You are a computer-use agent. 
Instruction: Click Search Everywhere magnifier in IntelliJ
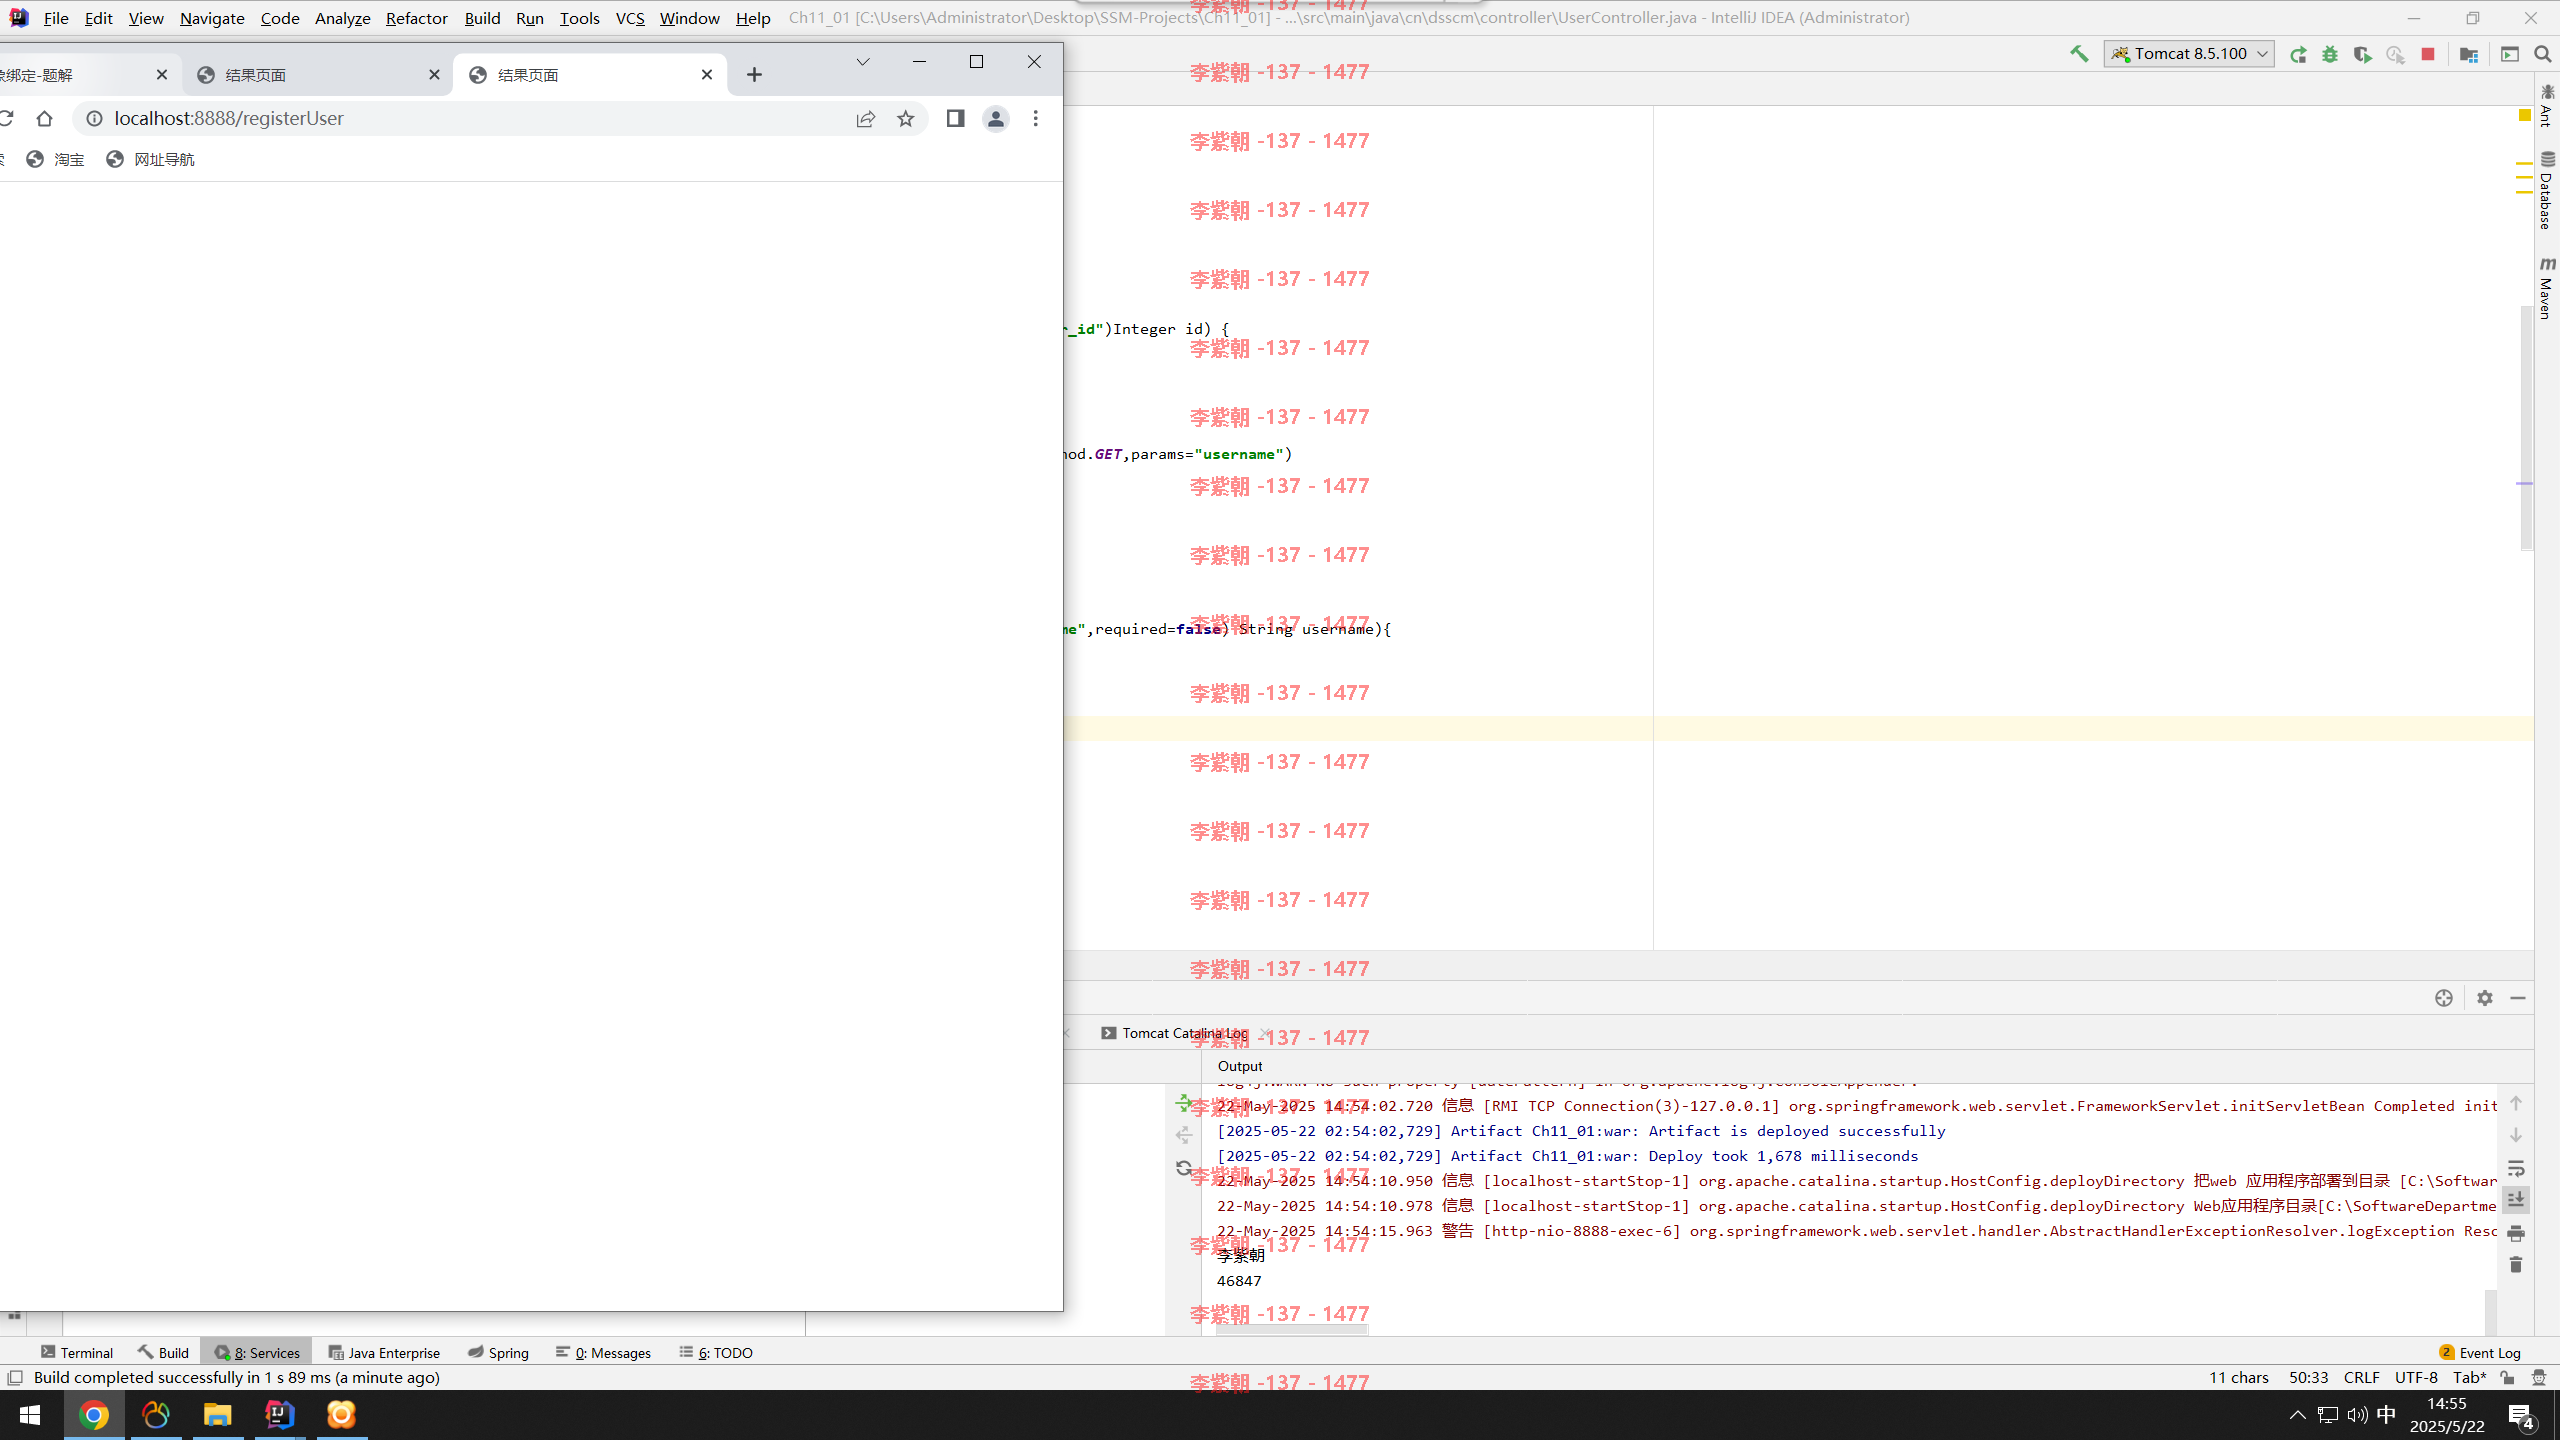2542,54
